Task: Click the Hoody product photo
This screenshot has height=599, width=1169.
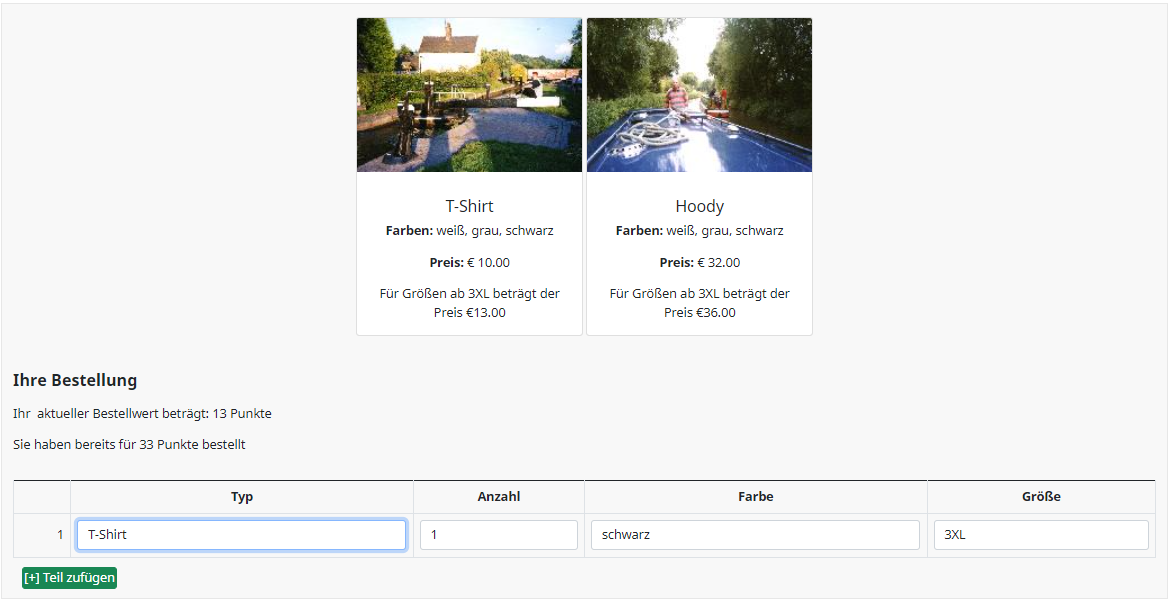Action: 699,95
